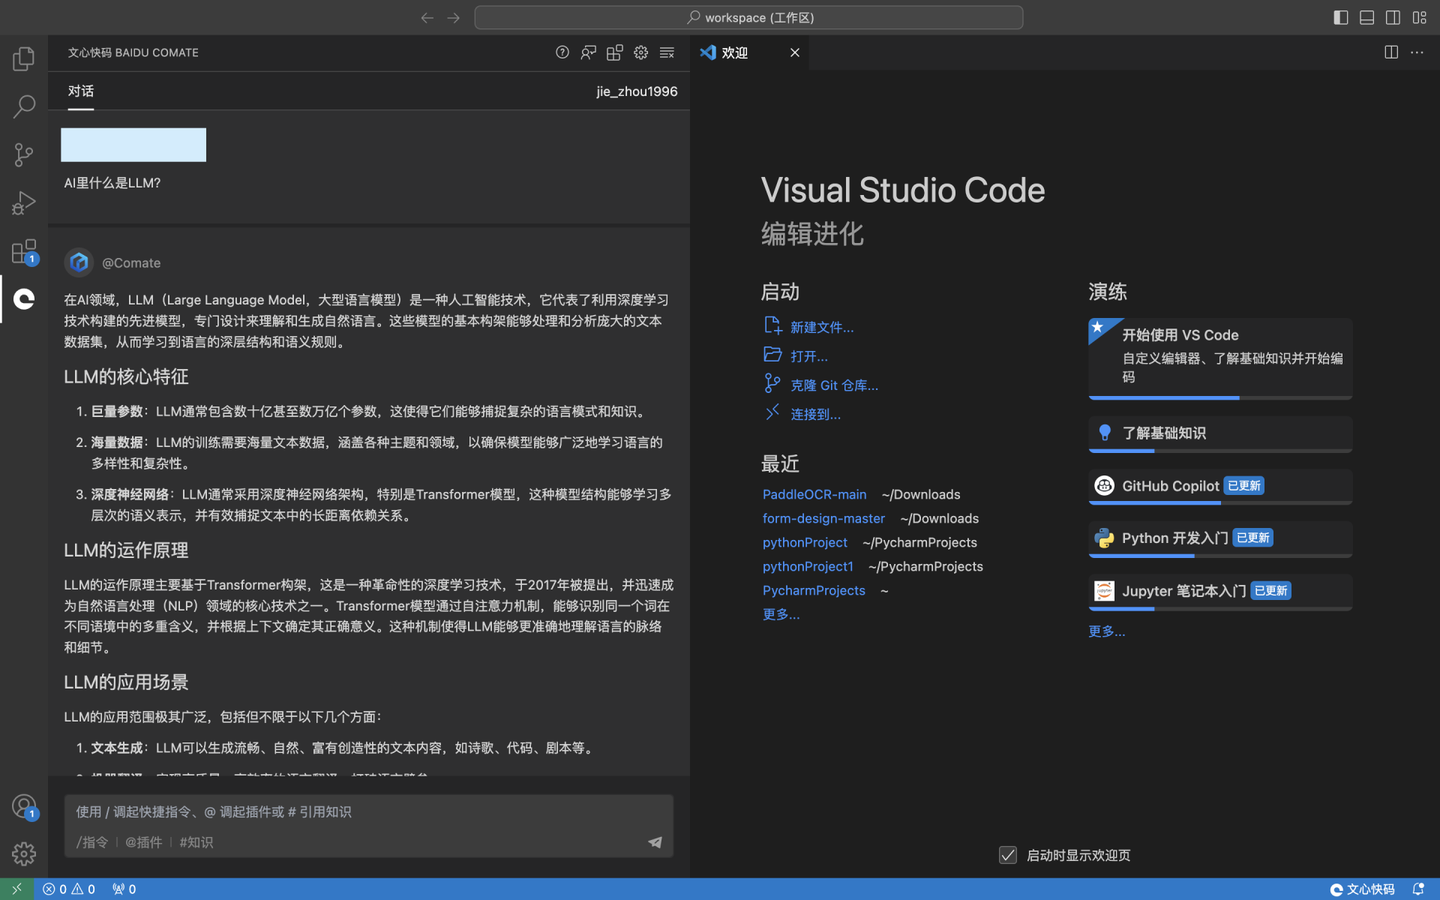
Task: Click 新建文件... link
Action: pos(822,327)
